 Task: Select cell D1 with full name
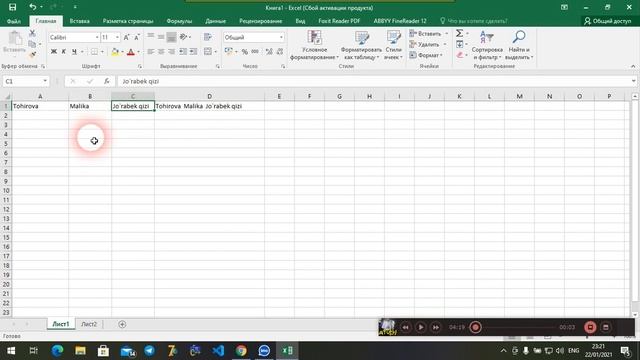pos(209,106)
